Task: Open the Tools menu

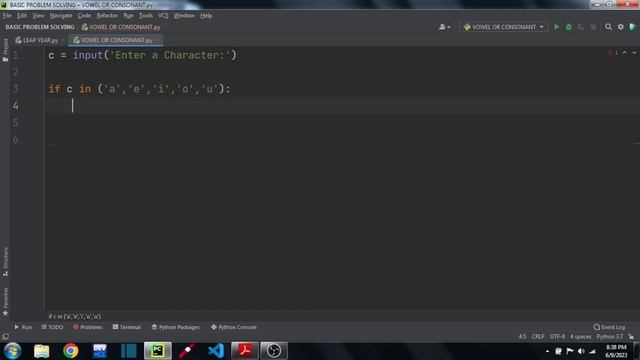Action: [x=145, y=16]
